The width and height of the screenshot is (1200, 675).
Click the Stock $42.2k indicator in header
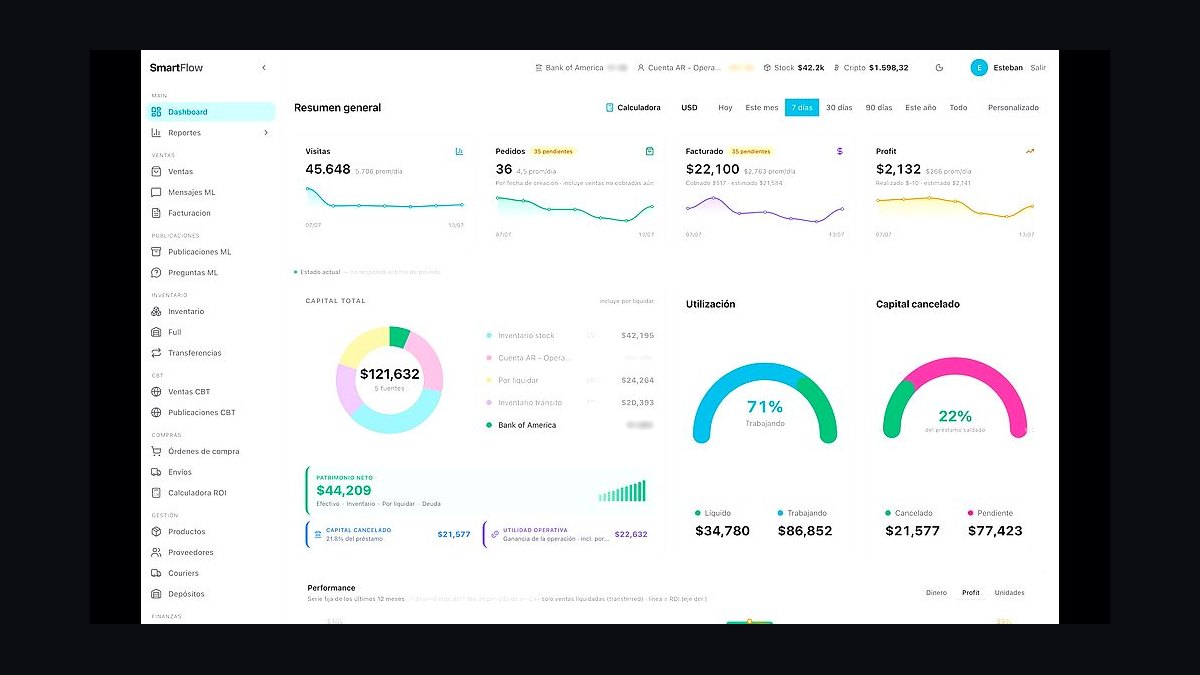(x=793, y=68)
